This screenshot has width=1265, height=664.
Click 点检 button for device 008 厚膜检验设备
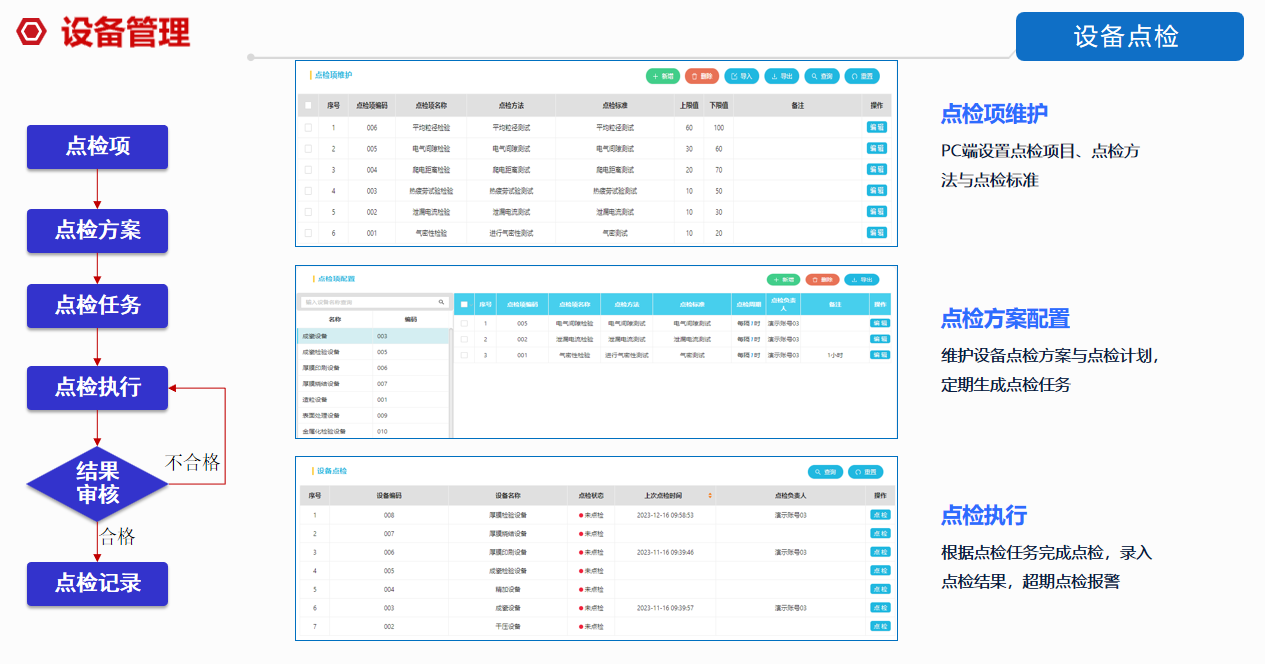pos(879,515)
